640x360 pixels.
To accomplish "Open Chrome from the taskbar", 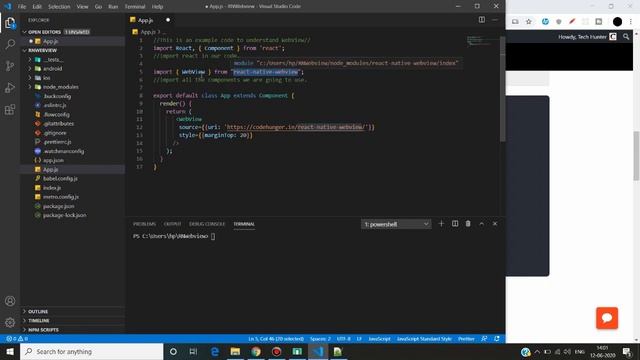I will 256,351.
